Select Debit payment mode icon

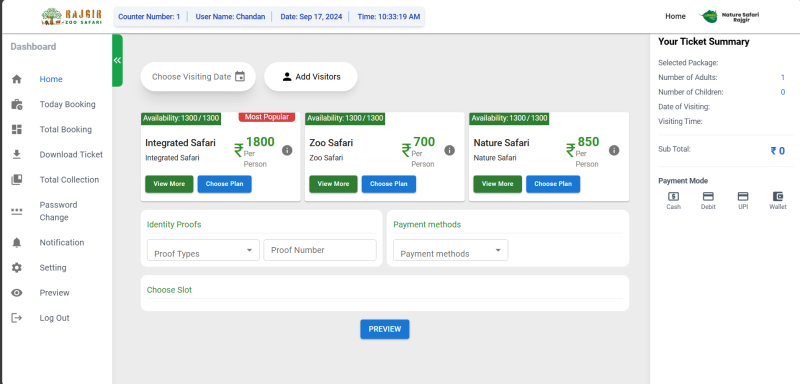coord(708,196)
